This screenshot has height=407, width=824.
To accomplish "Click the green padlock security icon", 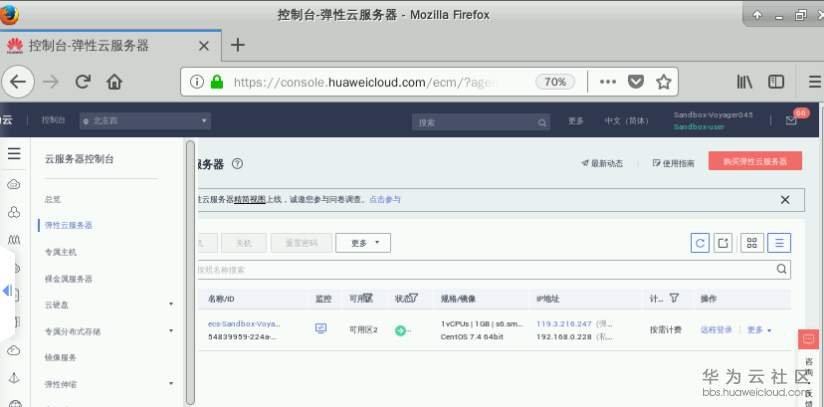I will click(217, 82).
